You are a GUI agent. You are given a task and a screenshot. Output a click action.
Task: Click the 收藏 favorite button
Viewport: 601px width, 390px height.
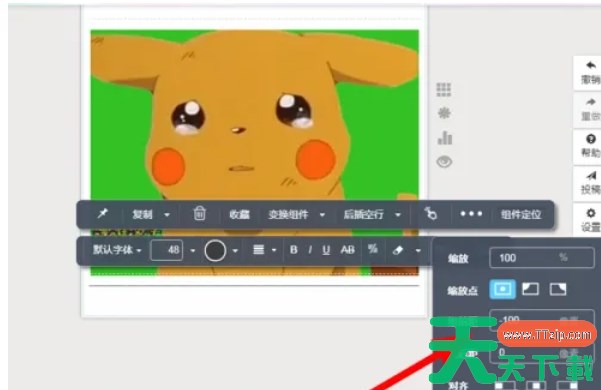coord(240,214)
